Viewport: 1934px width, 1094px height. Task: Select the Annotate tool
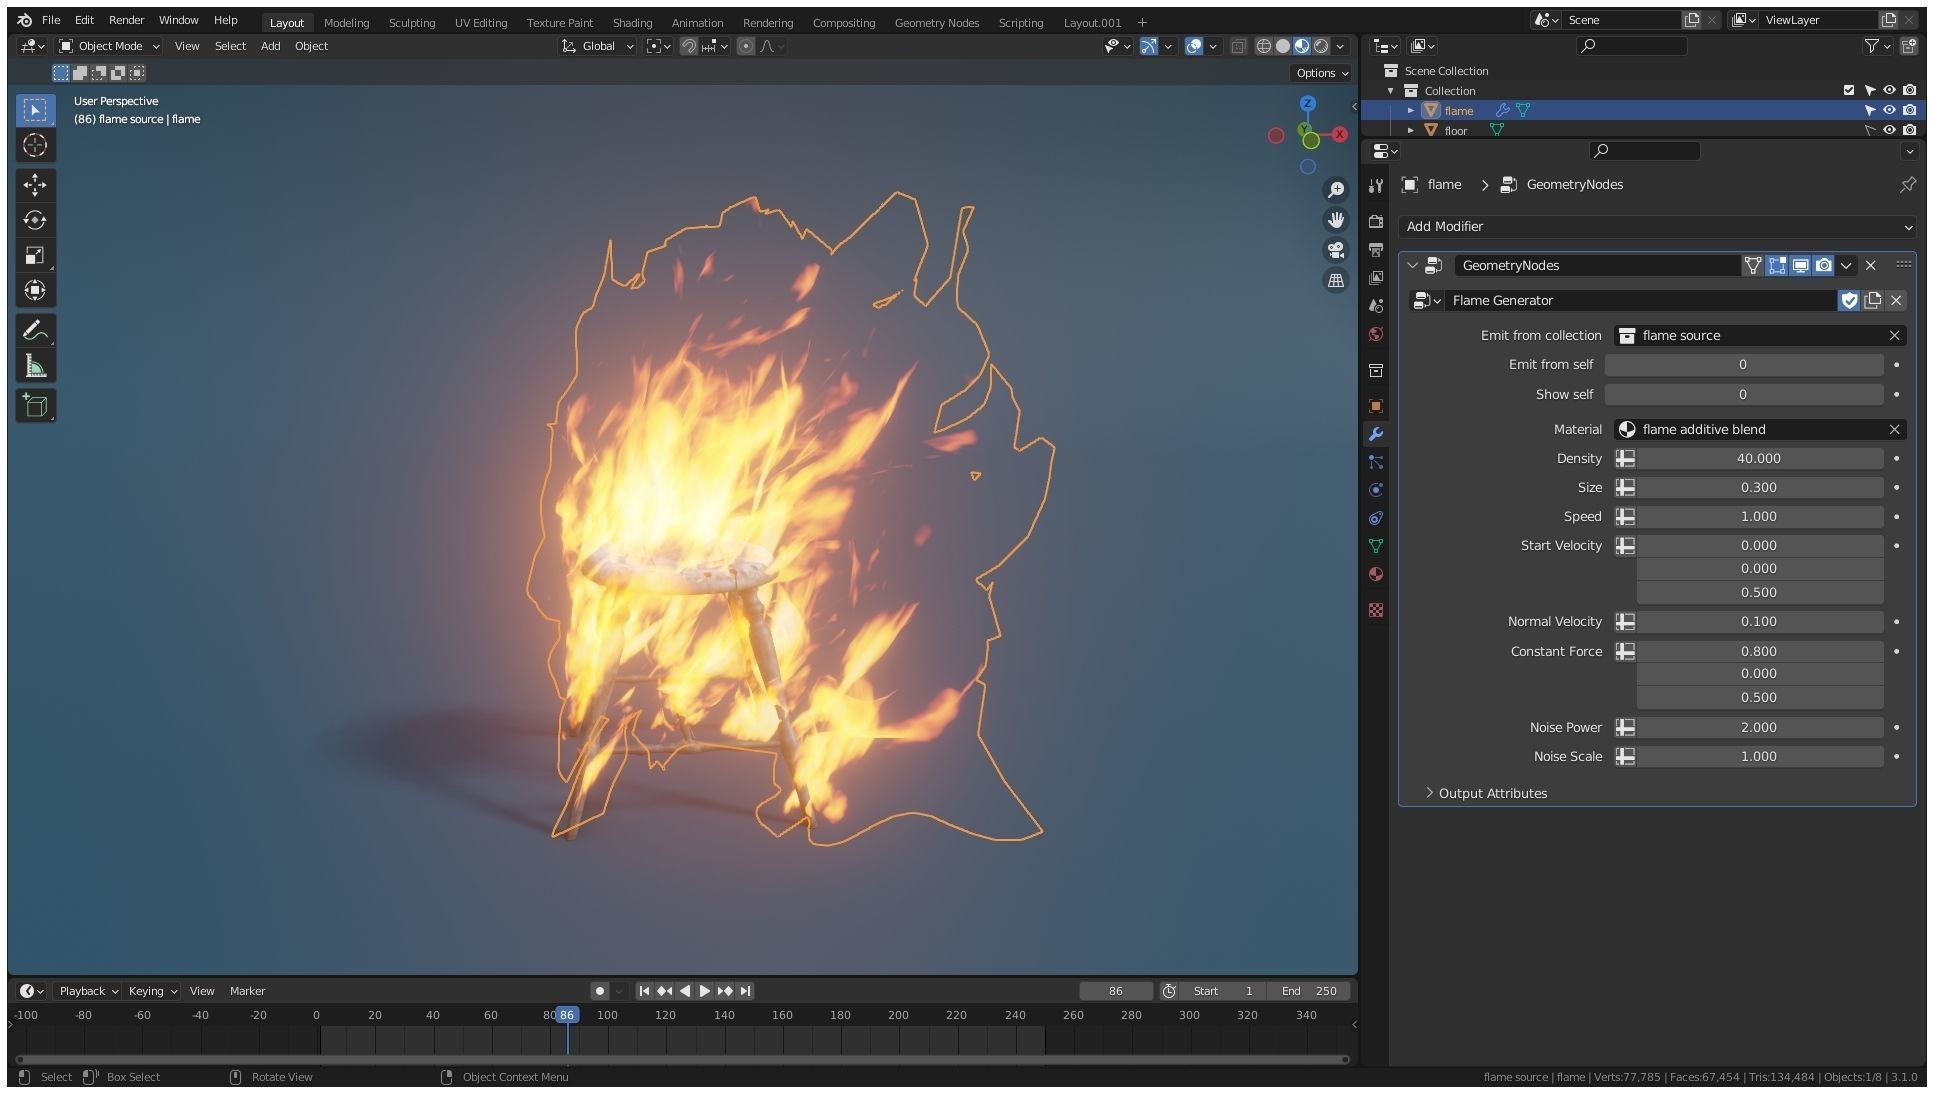(x=35, y=330)
